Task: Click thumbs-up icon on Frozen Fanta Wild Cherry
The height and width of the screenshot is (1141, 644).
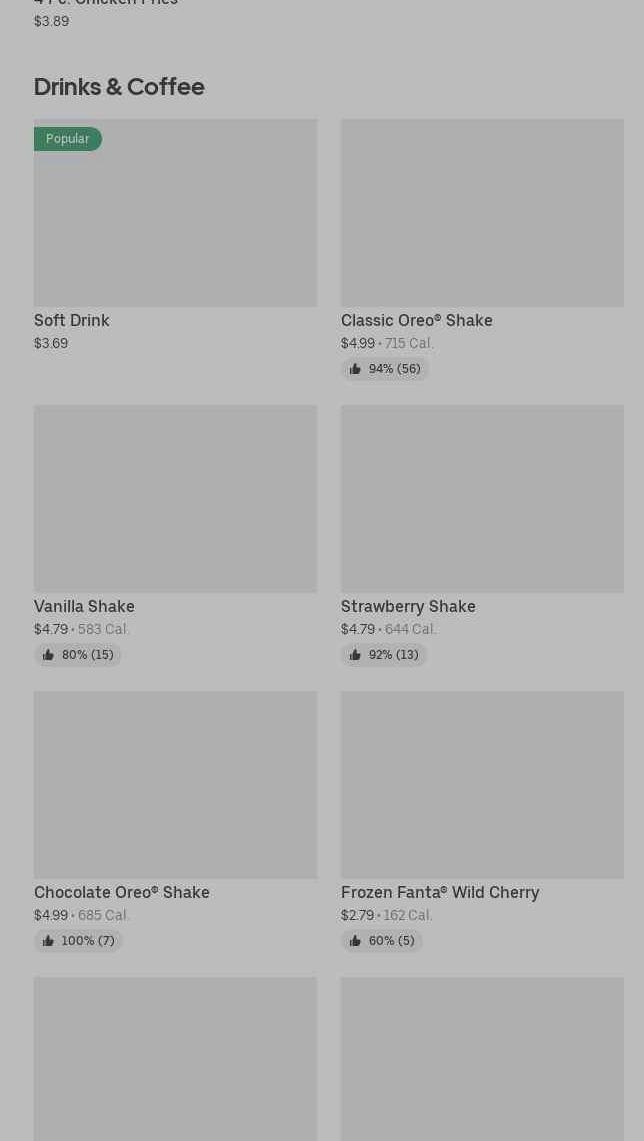Action: 355,941
